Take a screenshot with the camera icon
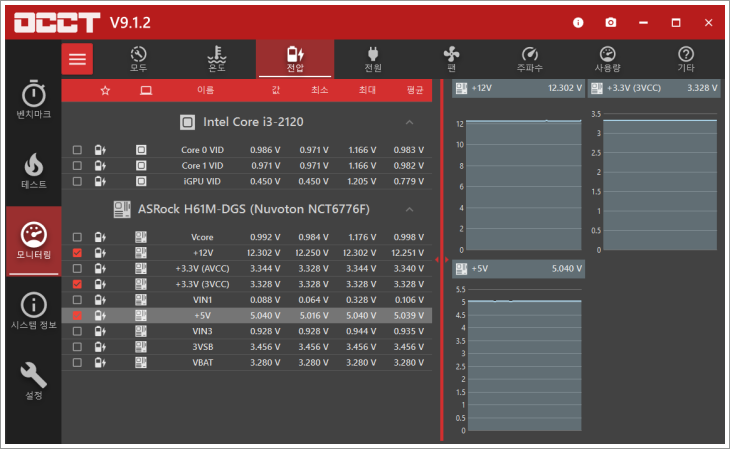The width and height of the screenshot is (730, 449). [x=611, y=22]
